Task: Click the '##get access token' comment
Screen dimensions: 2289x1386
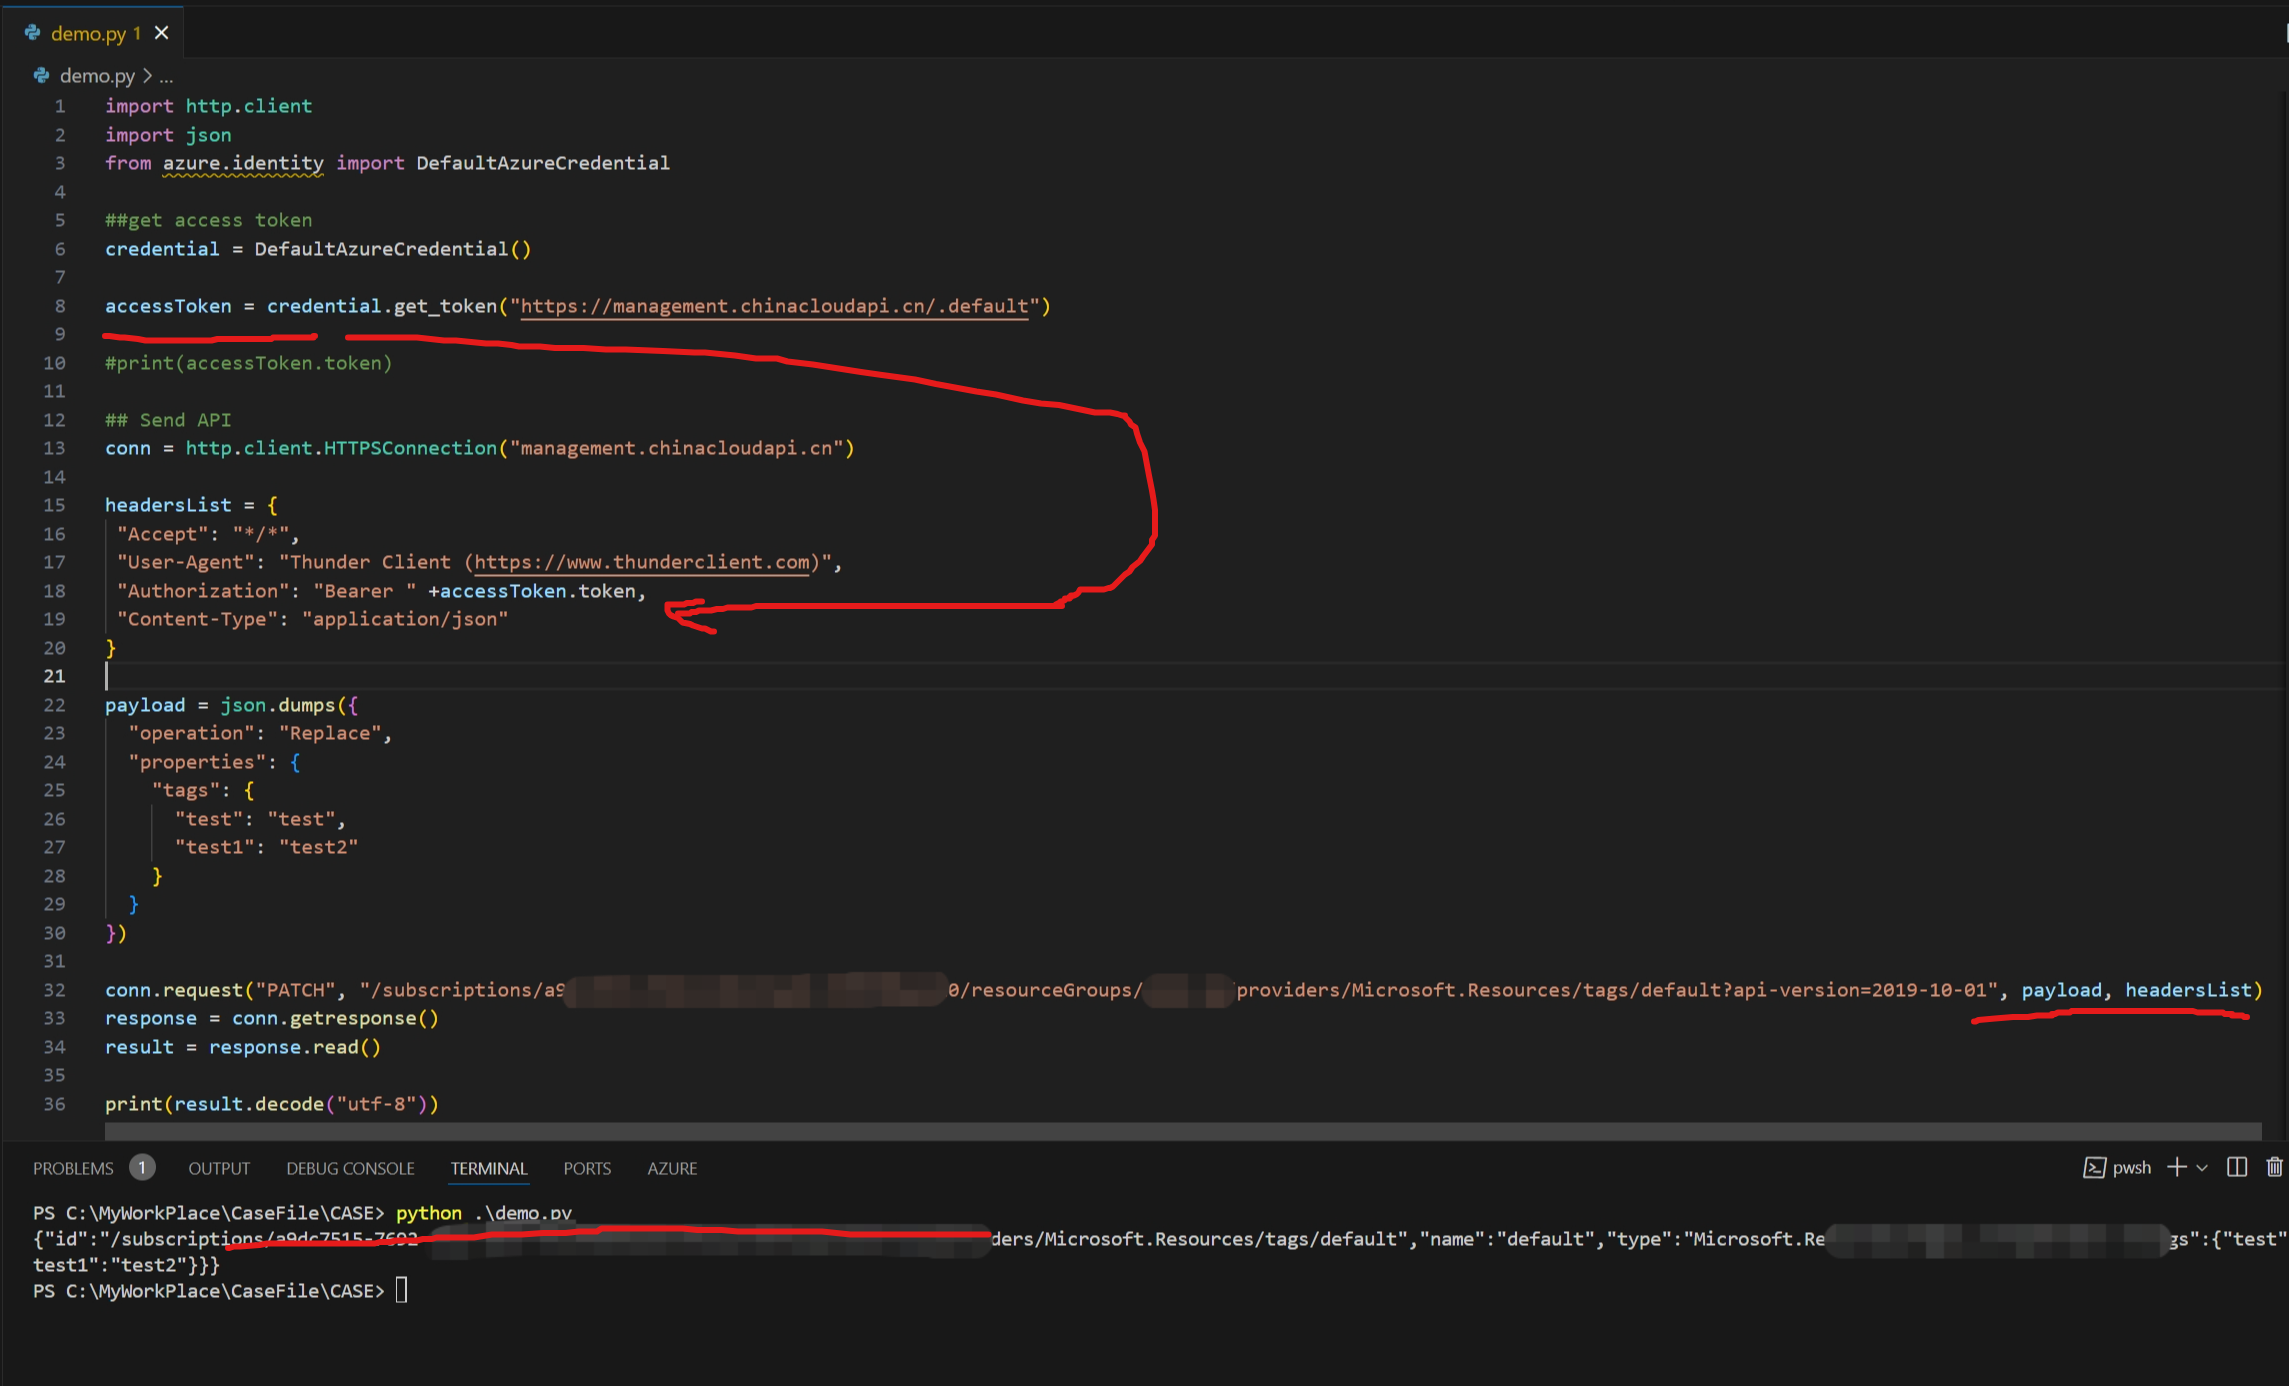Action: 208,220
